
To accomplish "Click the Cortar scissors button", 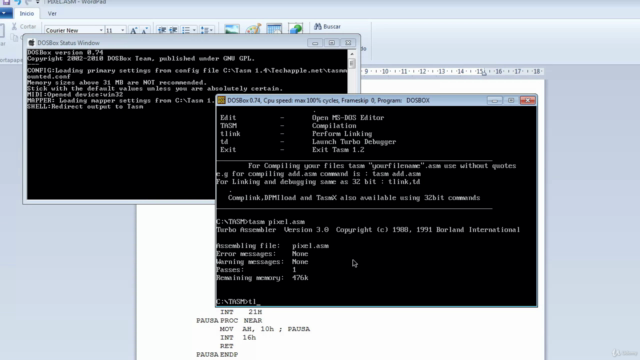I will click(24, 27).
